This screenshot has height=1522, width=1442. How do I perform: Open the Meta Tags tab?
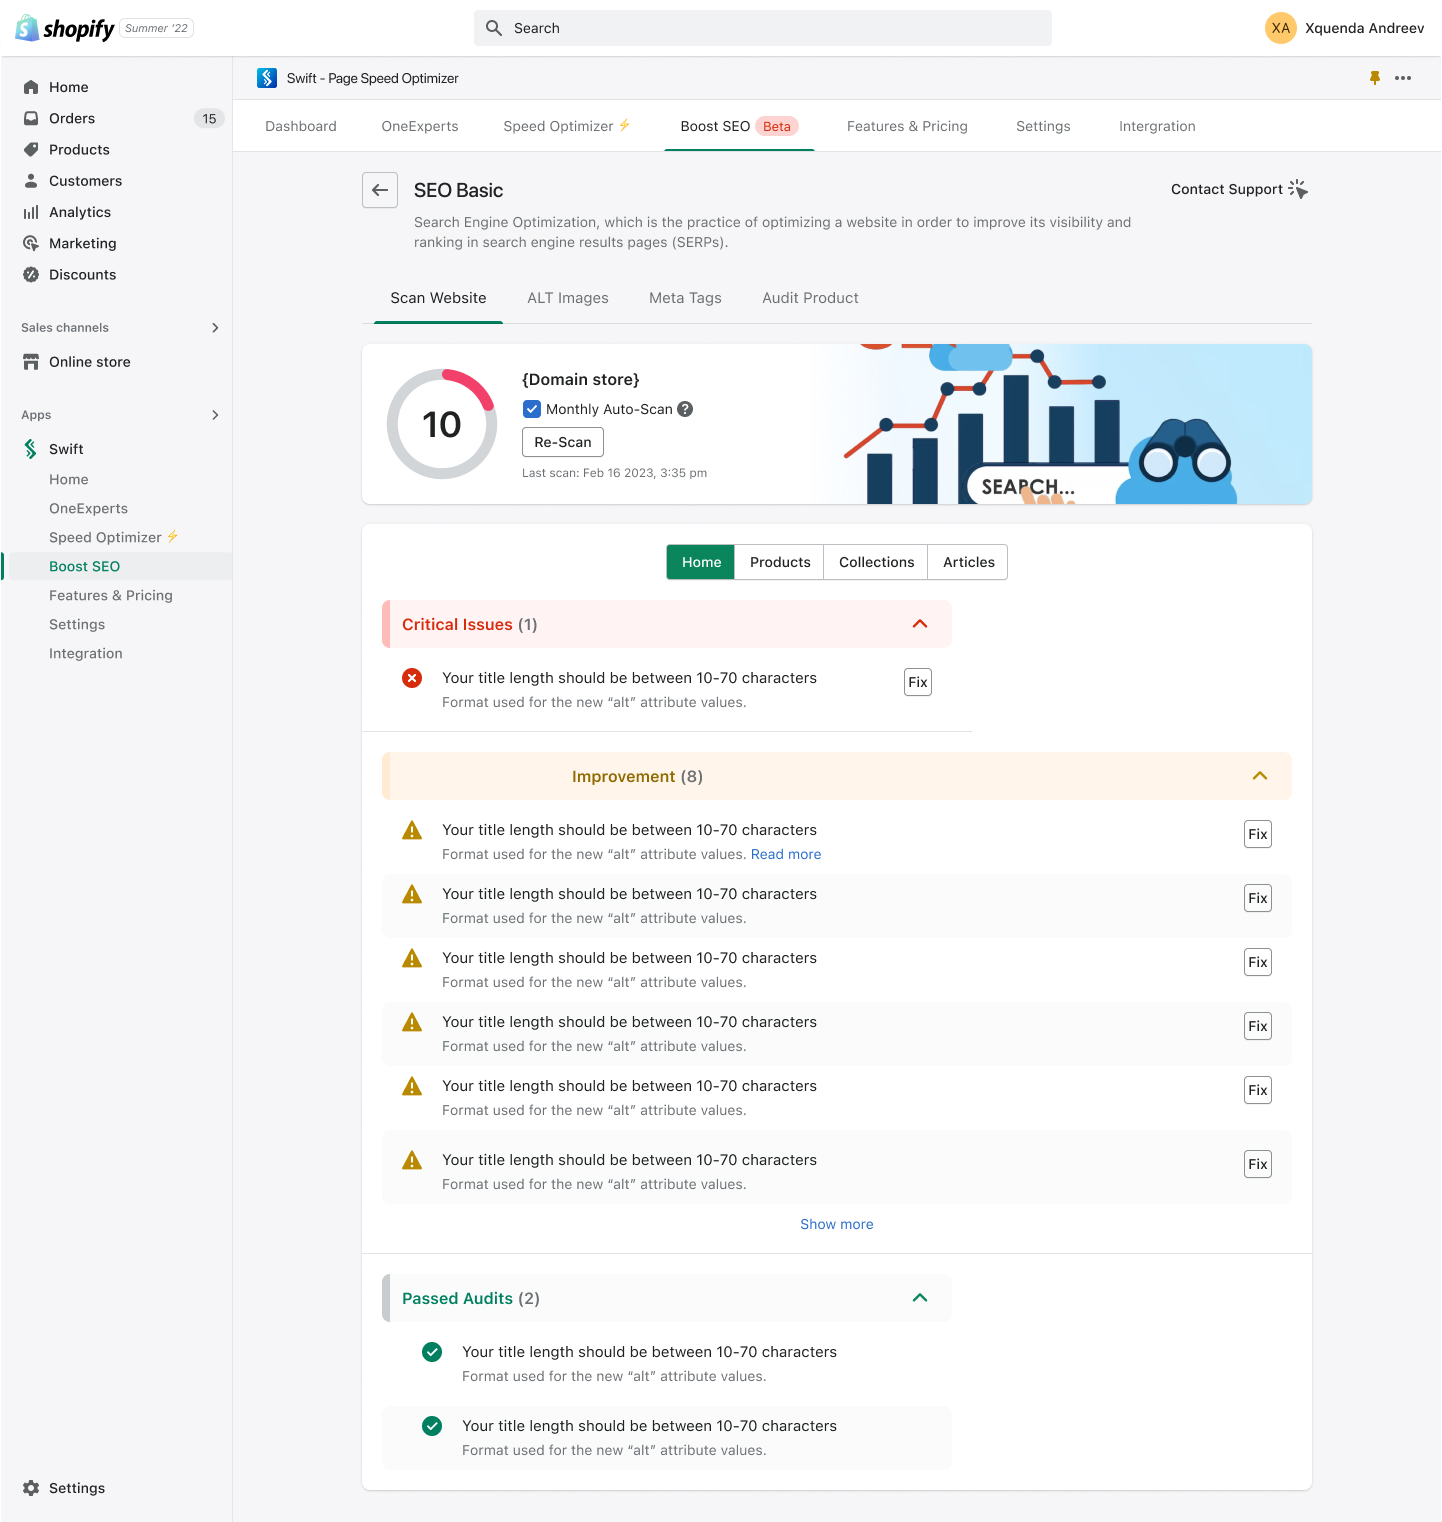(x=685, y=298)
